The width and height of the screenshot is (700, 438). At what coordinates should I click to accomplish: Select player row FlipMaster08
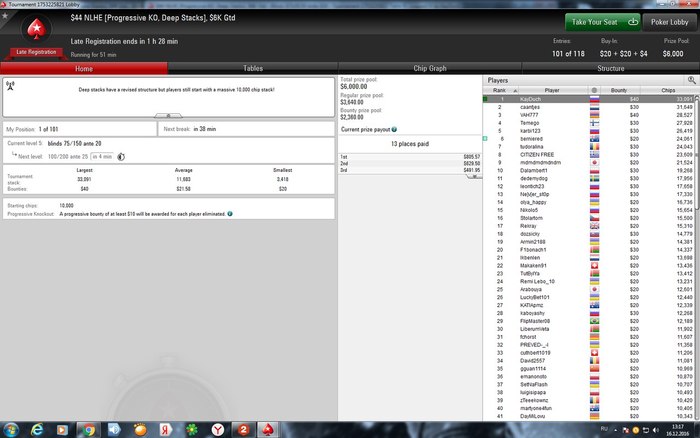(588, 321)
